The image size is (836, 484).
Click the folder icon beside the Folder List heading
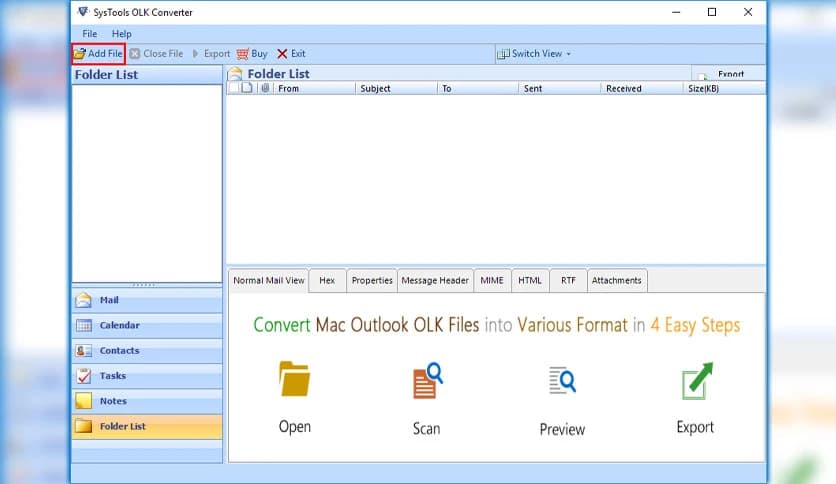(235, 74)
